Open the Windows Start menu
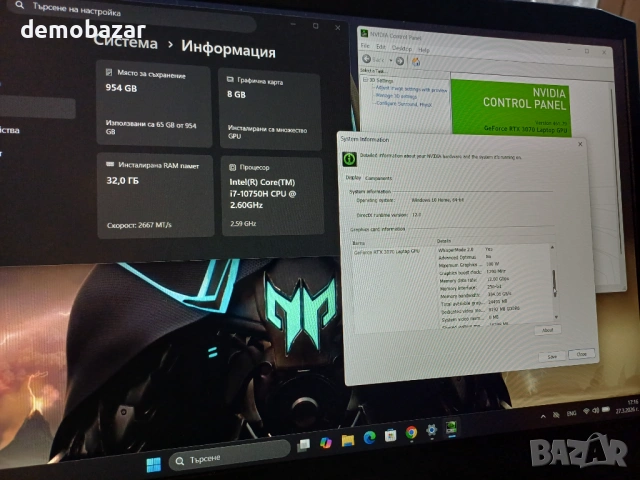The width and height of the screenshot is (640, 480). tap(154, 464)
